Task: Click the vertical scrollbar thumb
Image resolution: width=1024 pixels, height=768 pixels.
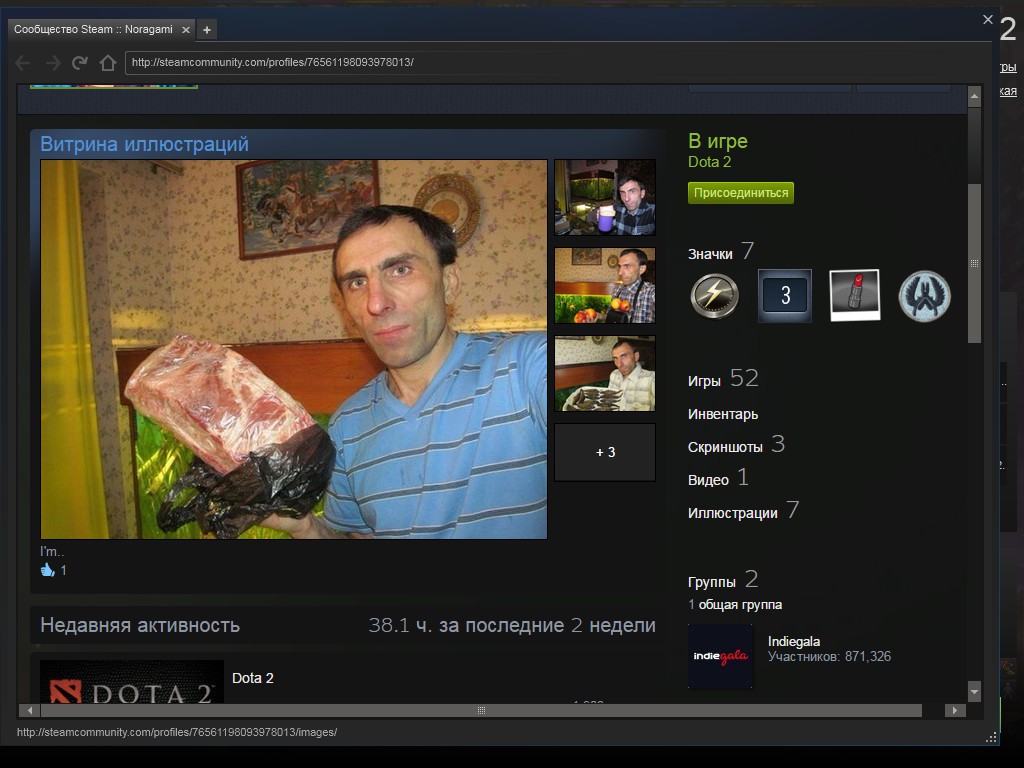Action: click(974, 263)
